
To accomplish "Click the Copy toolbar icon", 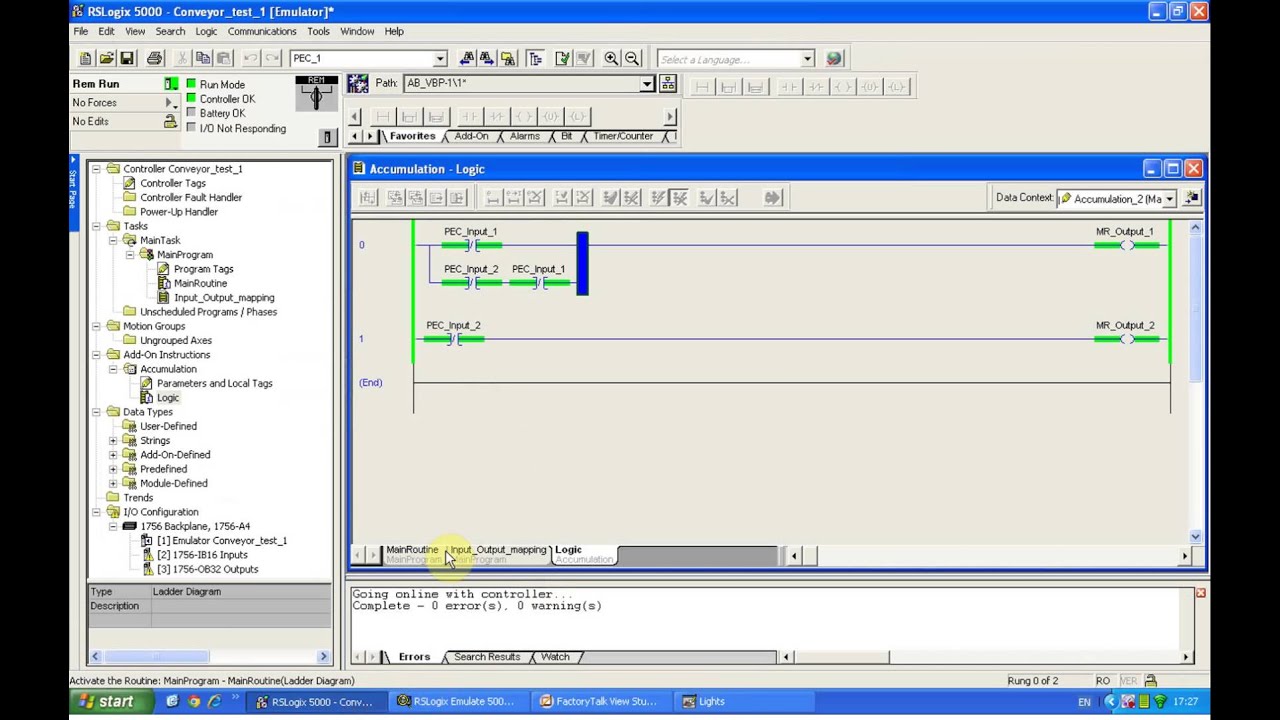I will click(203, 59).
